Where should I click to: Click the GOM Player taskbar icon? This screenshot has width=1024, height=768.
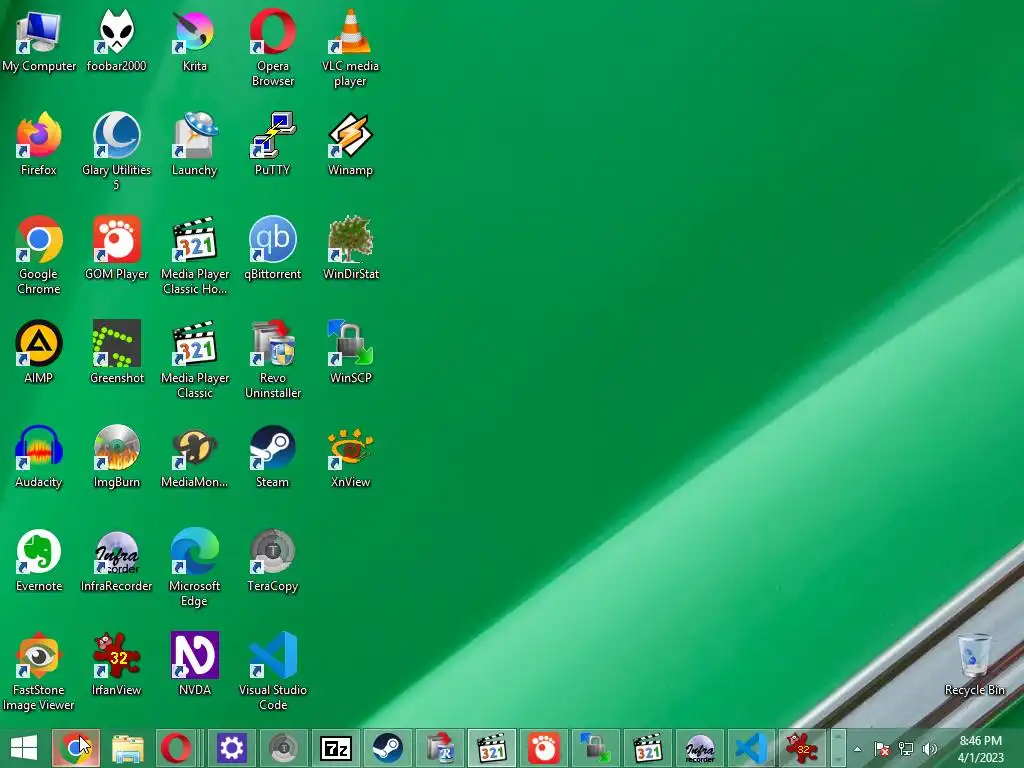click(x=544, y=748)
